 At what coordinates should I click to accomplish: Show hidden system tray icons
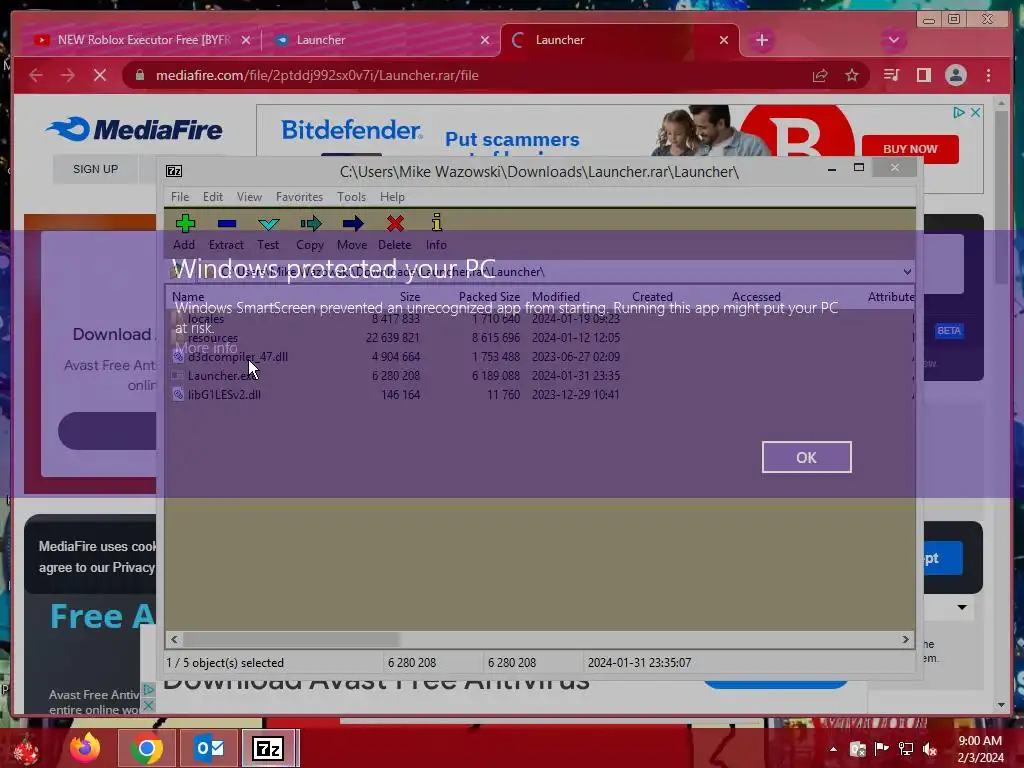pos(833,749)
